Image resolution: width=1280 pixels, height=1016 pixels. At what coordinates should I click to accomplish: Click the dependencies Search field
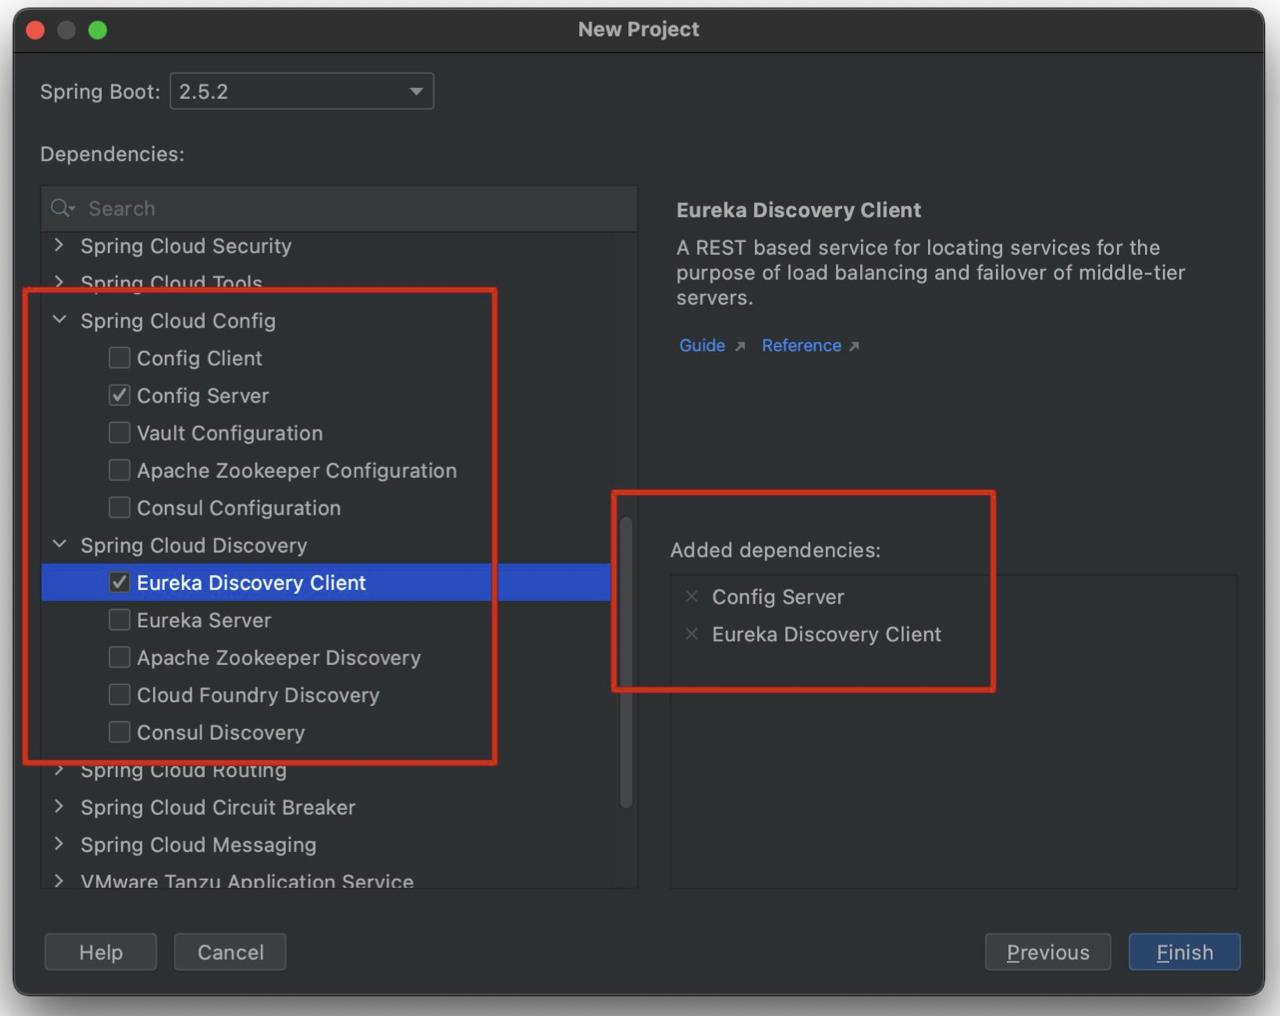[x=339, y=208]
